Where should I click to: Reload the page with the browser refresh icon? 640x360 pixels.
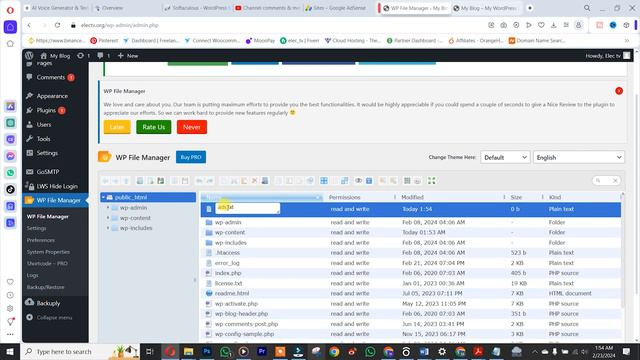(x=58, y=25)
